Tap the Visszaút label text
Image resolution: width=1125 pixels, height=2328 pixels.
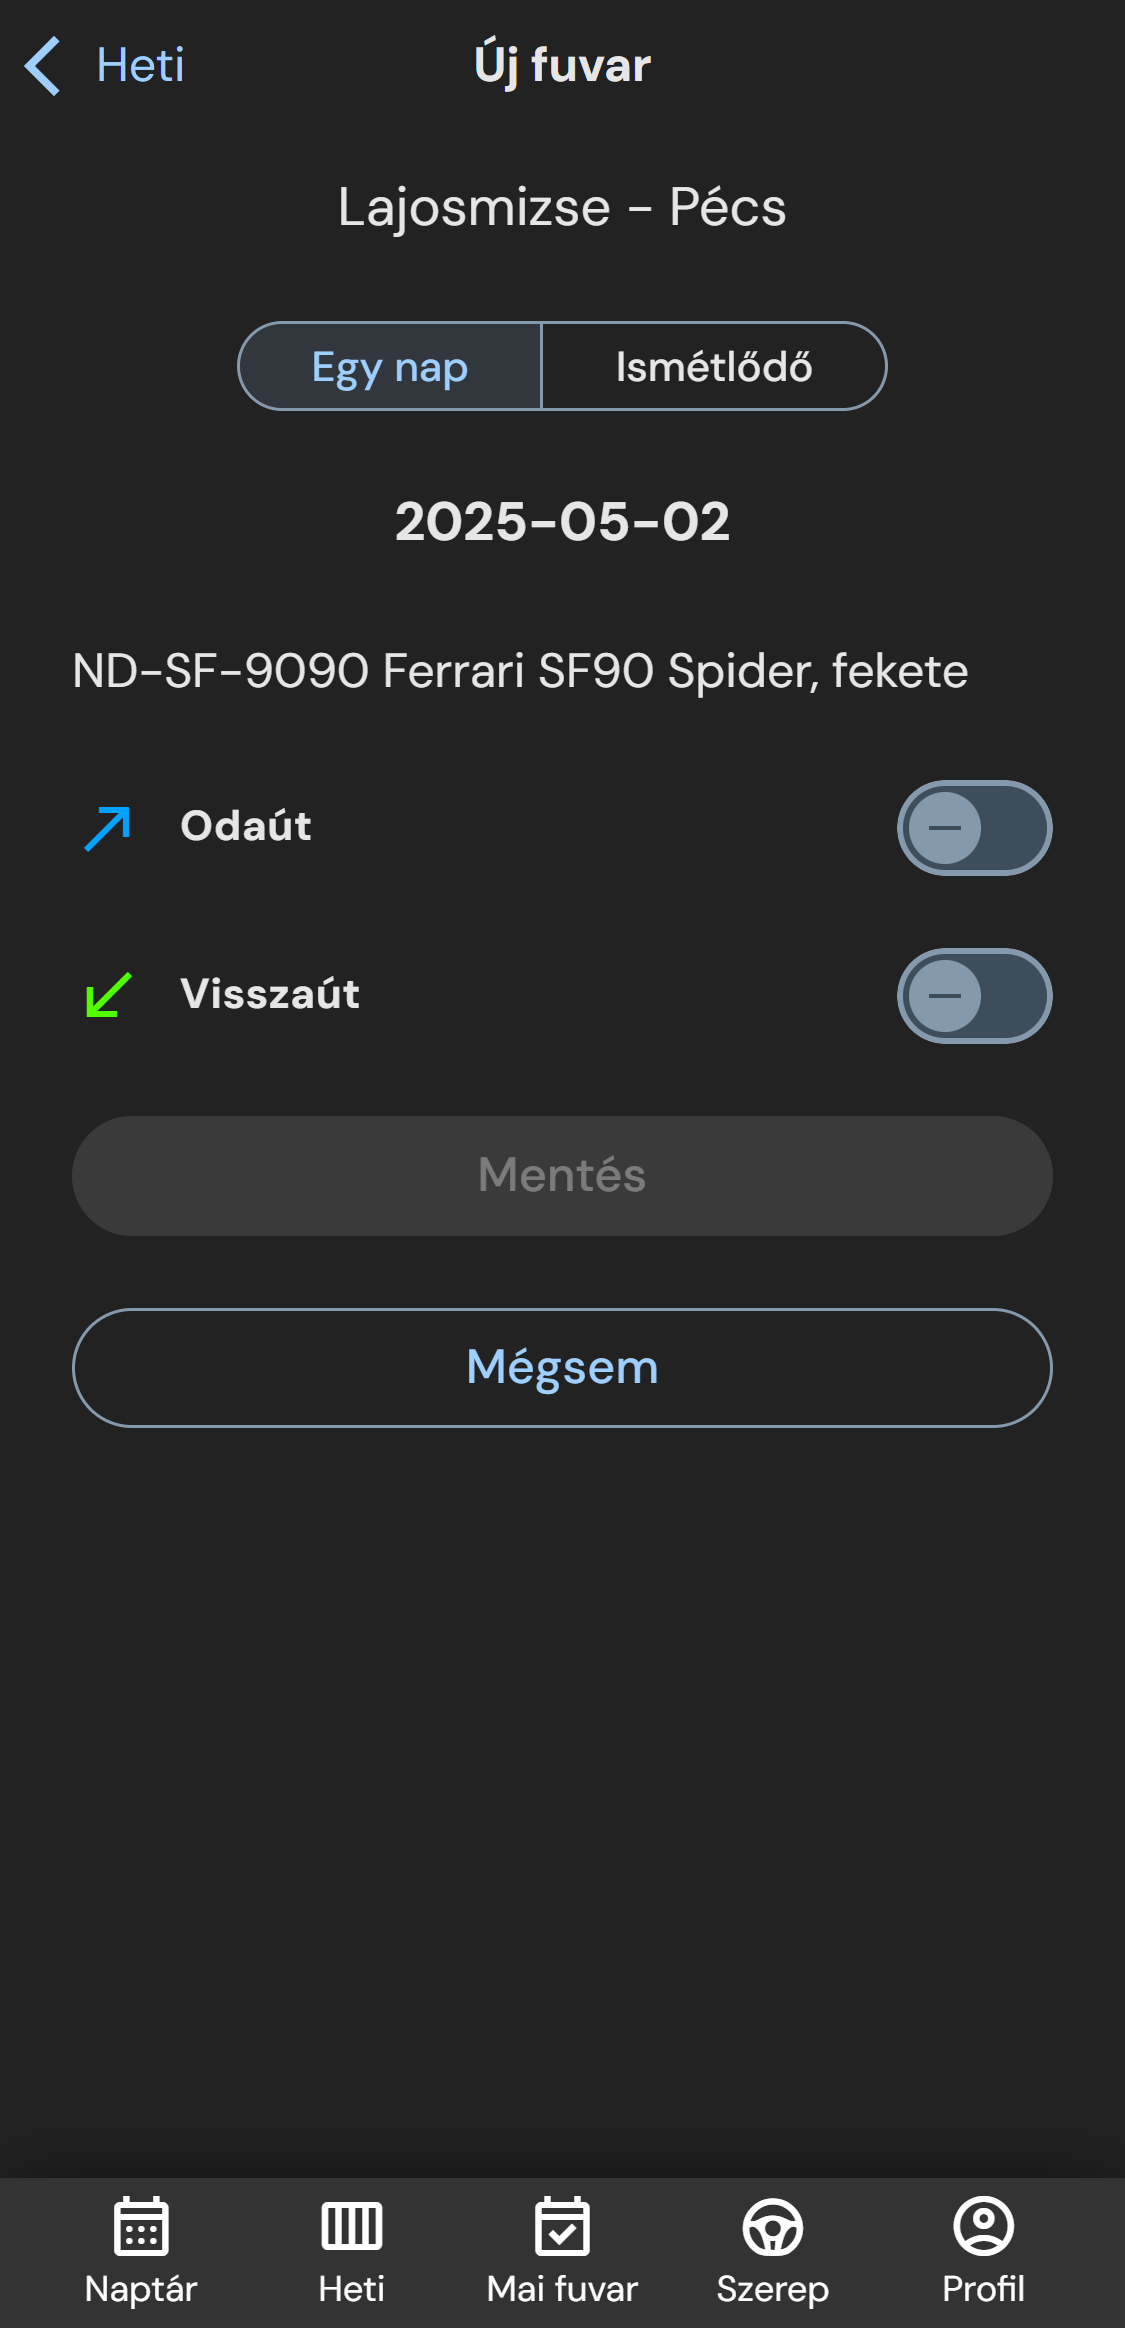(270, 994)
